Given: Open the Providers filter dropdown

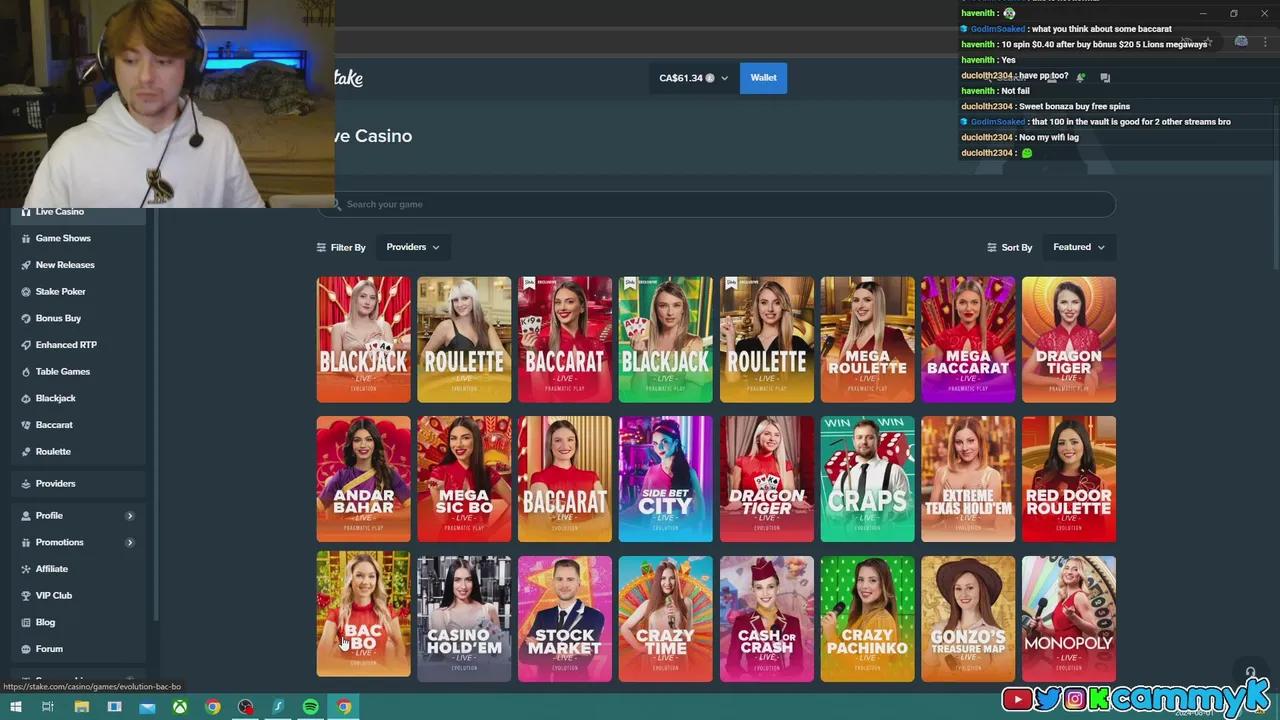Looking at the screenshot, I should [412, 247].
